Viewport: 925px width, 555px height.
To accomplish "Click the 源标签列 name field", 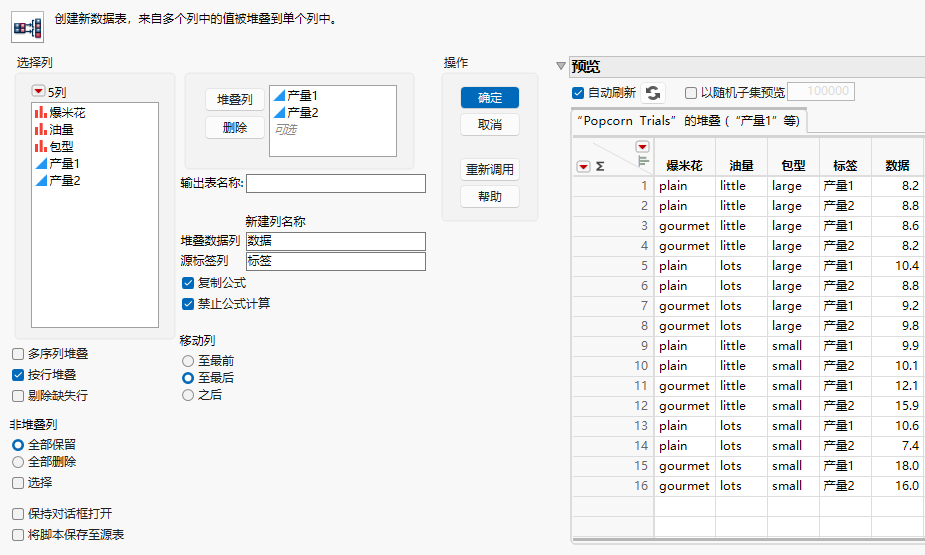I will tap(336, 261).
